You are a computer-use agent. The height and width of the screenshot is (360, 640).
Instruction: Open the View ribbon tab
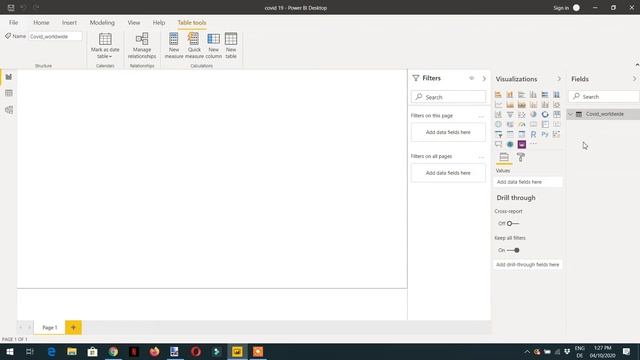(134, 23)
